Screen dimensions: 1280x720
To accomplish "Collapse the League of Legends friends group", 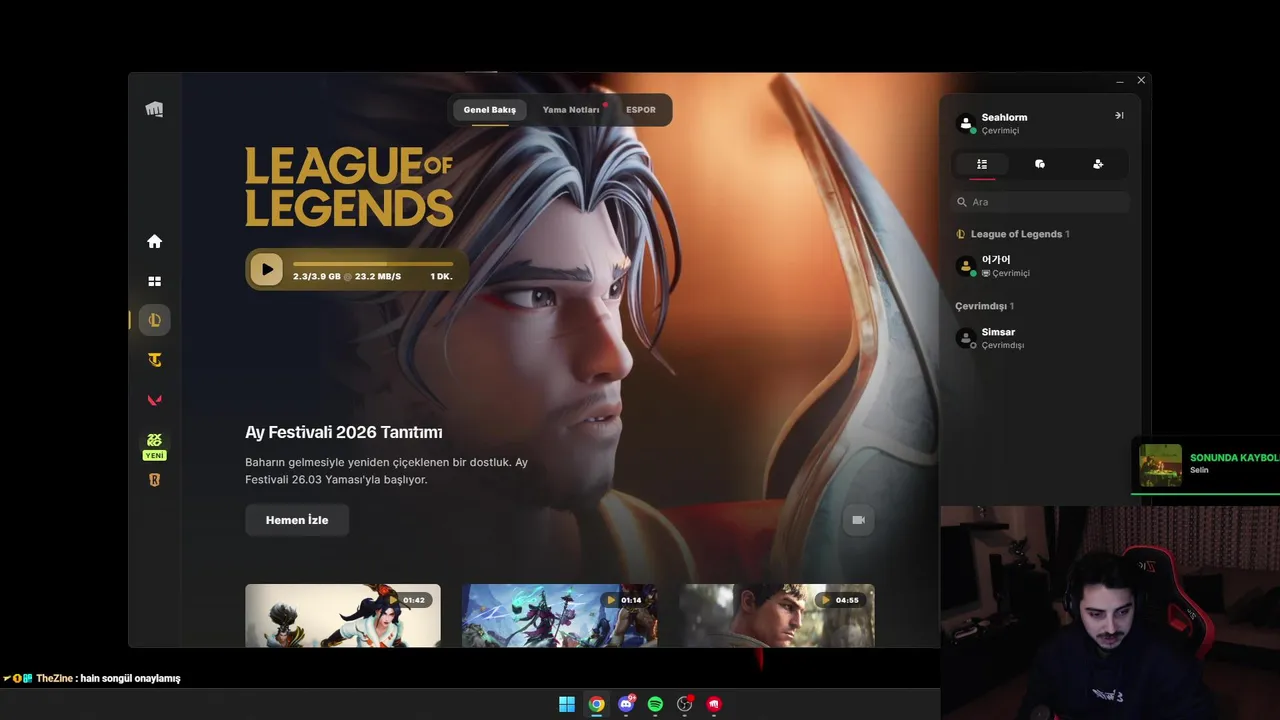I will click(1013, 234).
